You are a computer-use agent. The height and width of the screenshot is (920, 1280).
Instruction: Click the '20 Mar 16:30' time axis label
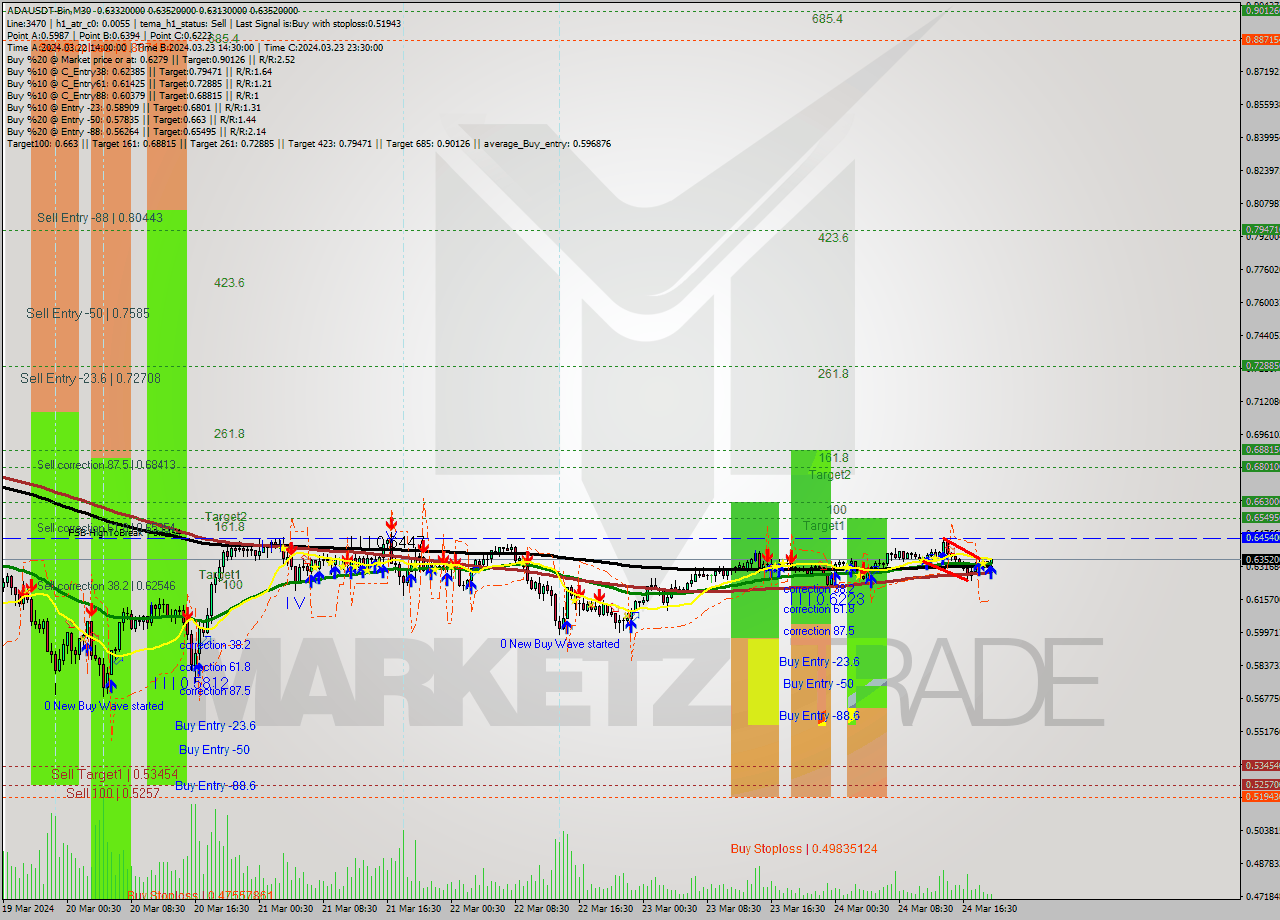click(222, 909)
